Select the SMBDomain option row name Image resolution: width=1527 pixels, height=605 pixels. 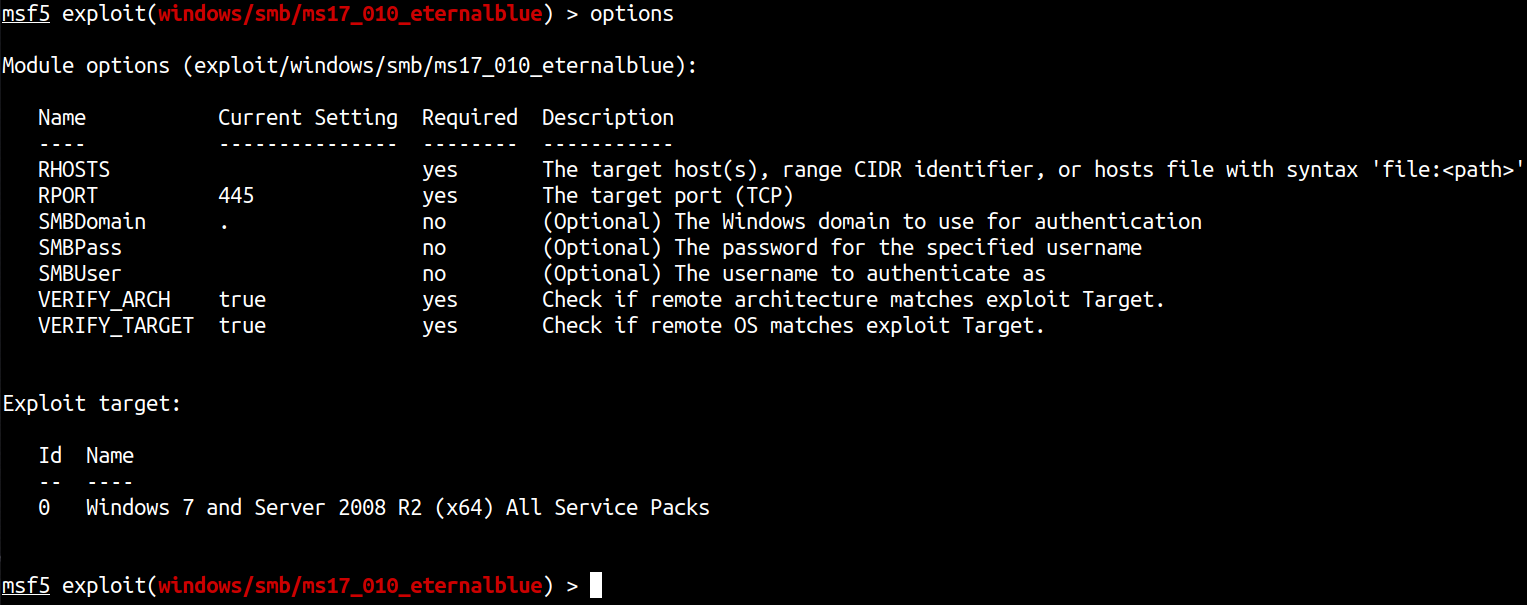point(92,222)
